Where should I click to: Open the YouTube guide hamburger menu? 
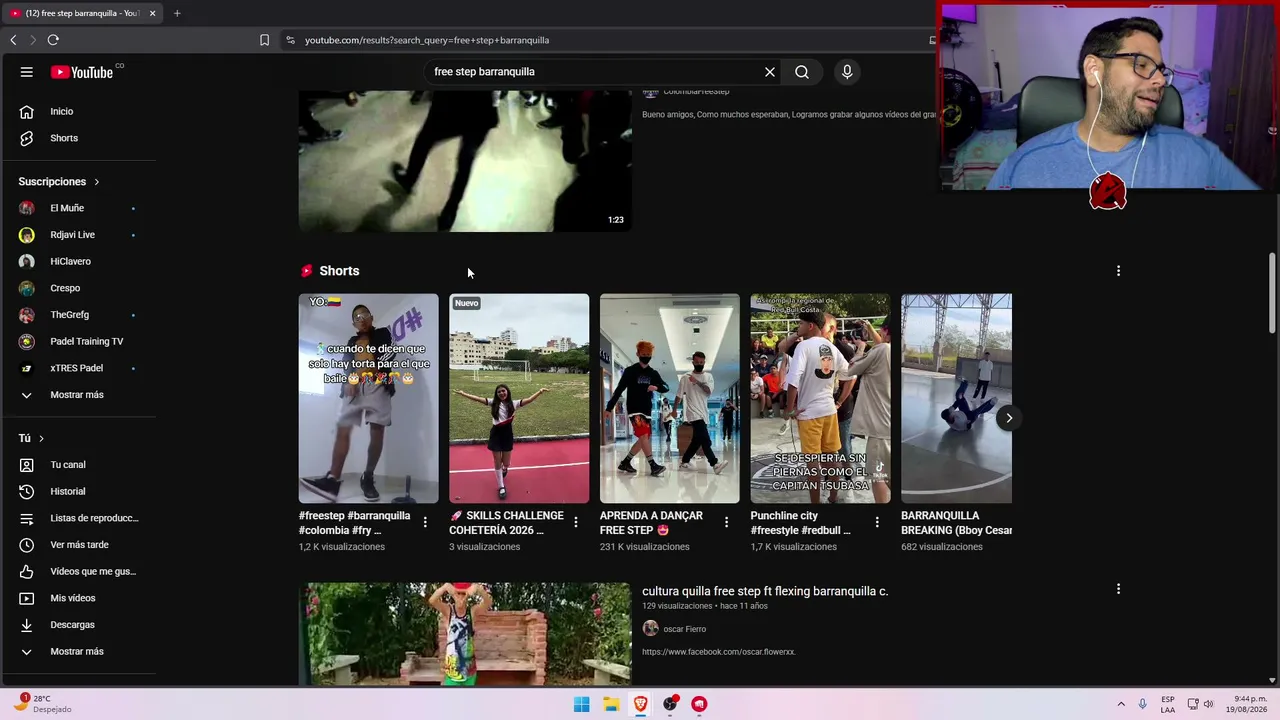(x=27, y=72)
